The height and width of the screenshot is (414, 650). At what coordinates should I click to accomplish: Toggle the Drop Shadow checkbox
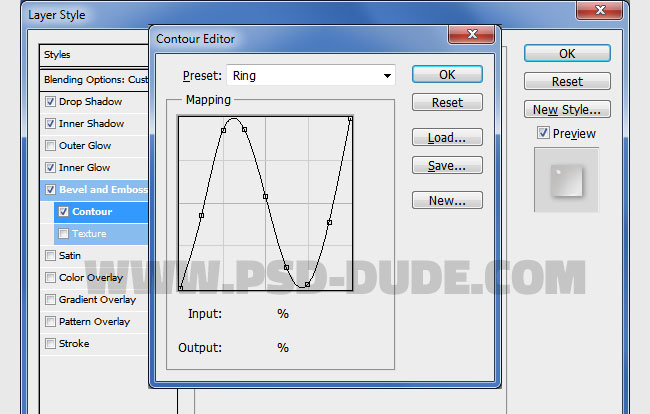(x=50, y=102)
